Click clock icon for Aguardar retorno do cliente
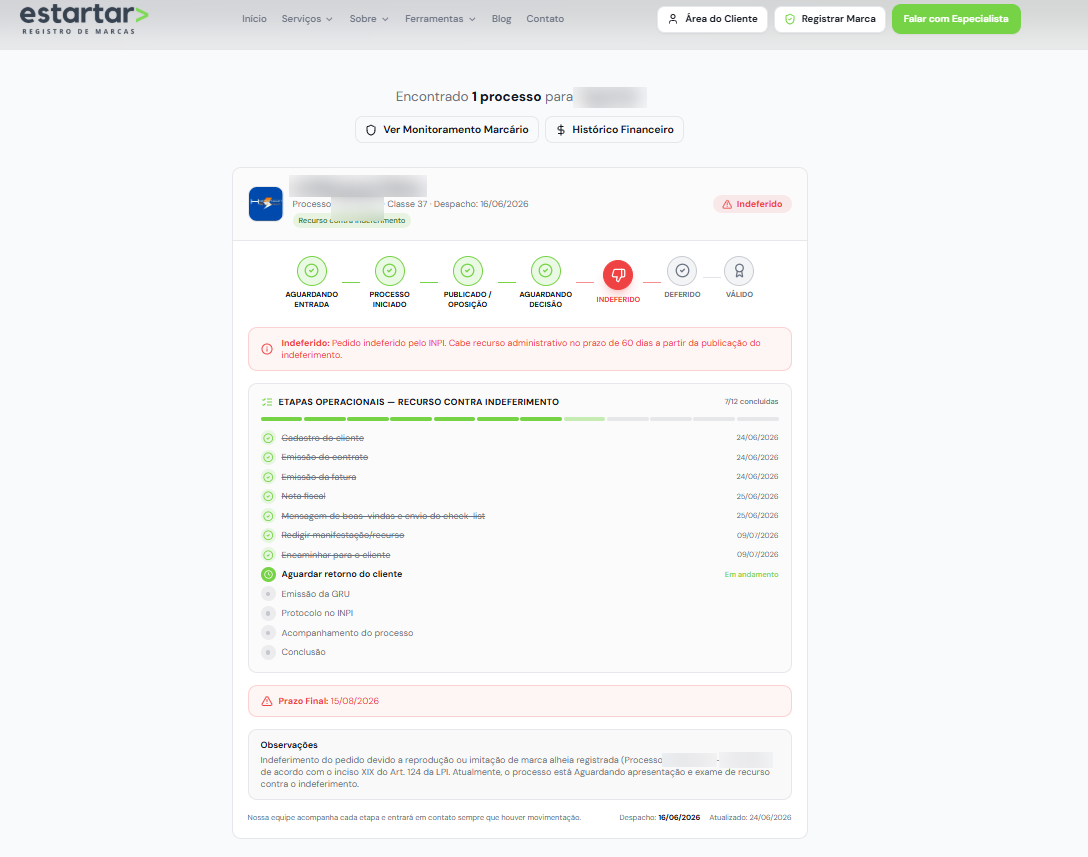This screenshot has height=857, width=1088. (x=268, y=575)
